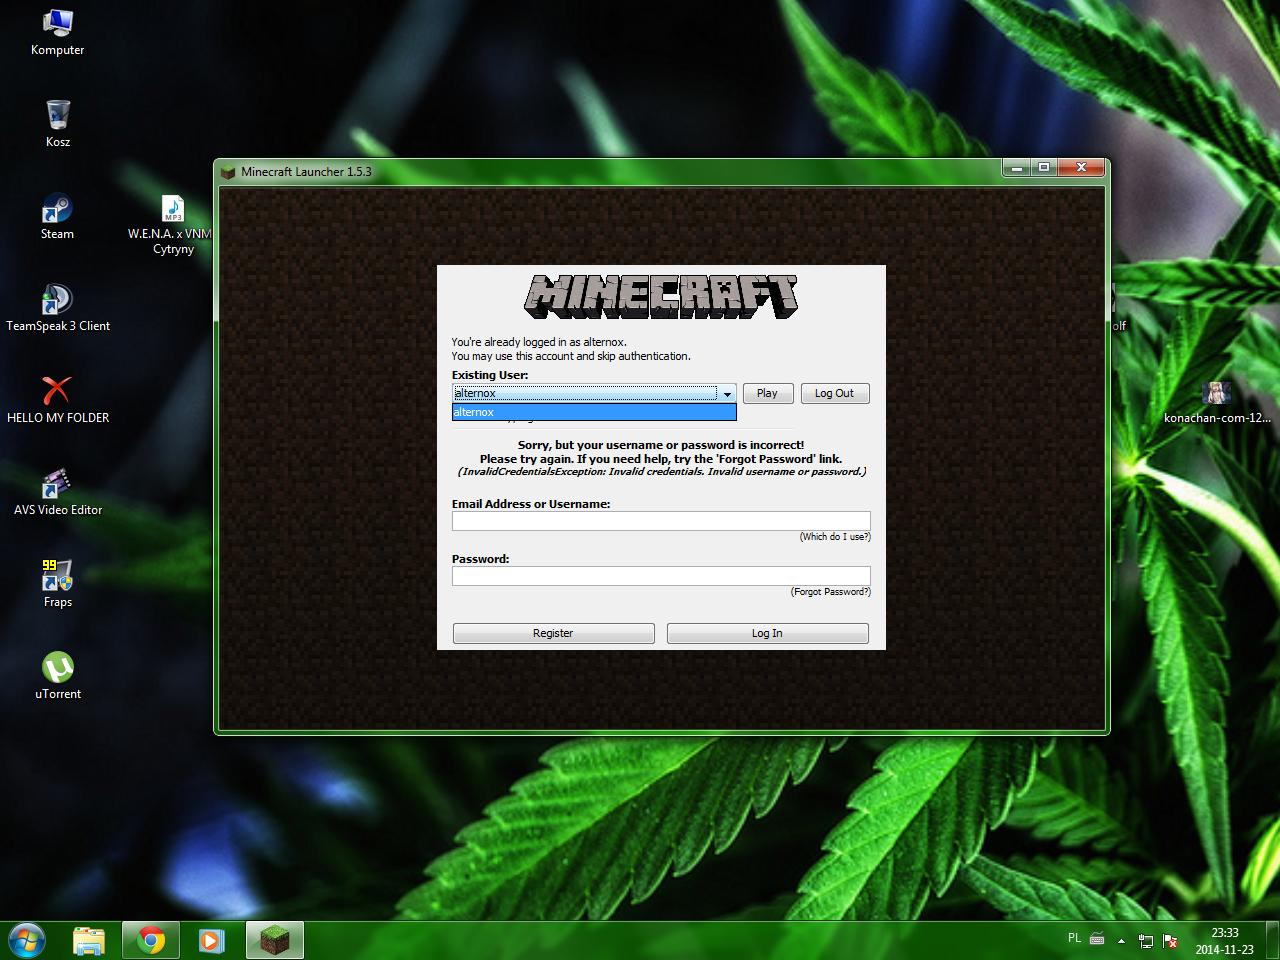Focus the Email Address or Username field

pos(661,521)
